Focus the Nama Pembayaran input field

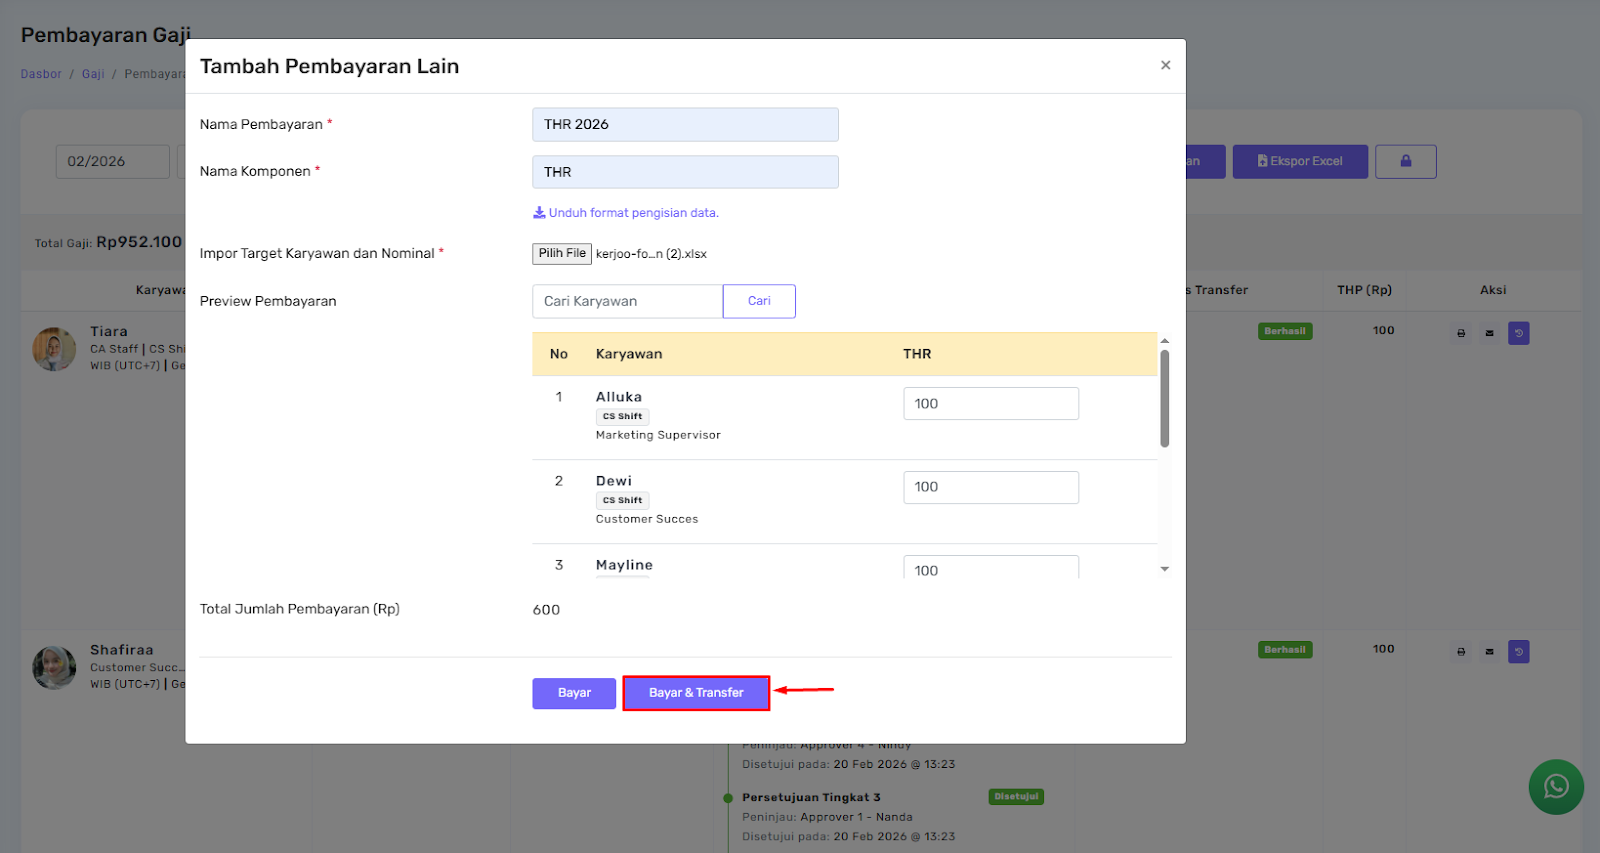tap(685, 125)
